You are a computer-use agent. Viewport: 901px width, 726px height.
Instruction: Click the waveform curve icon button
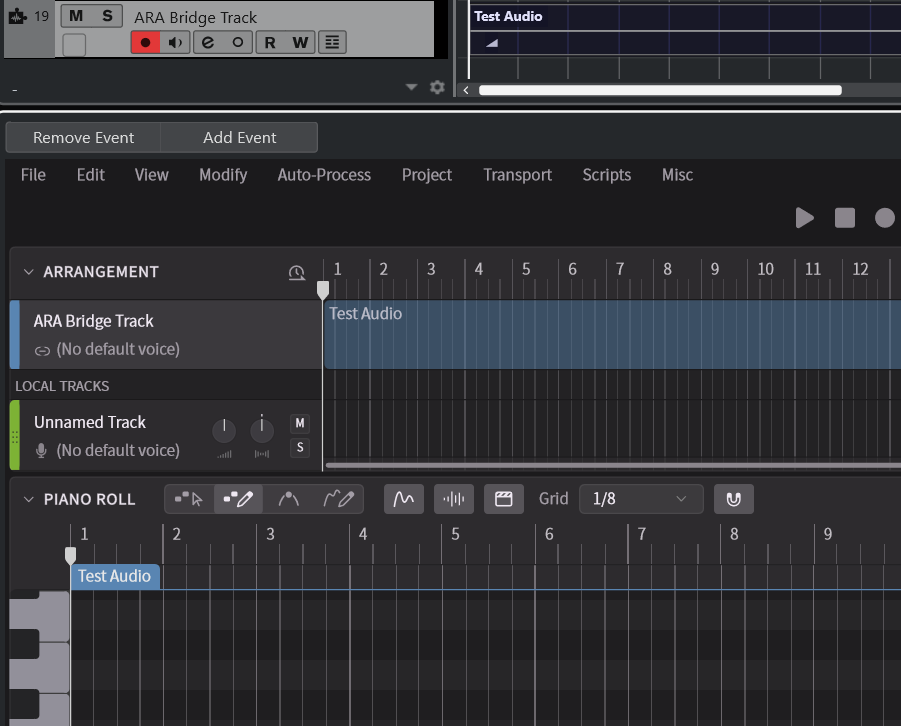(403, 499)
